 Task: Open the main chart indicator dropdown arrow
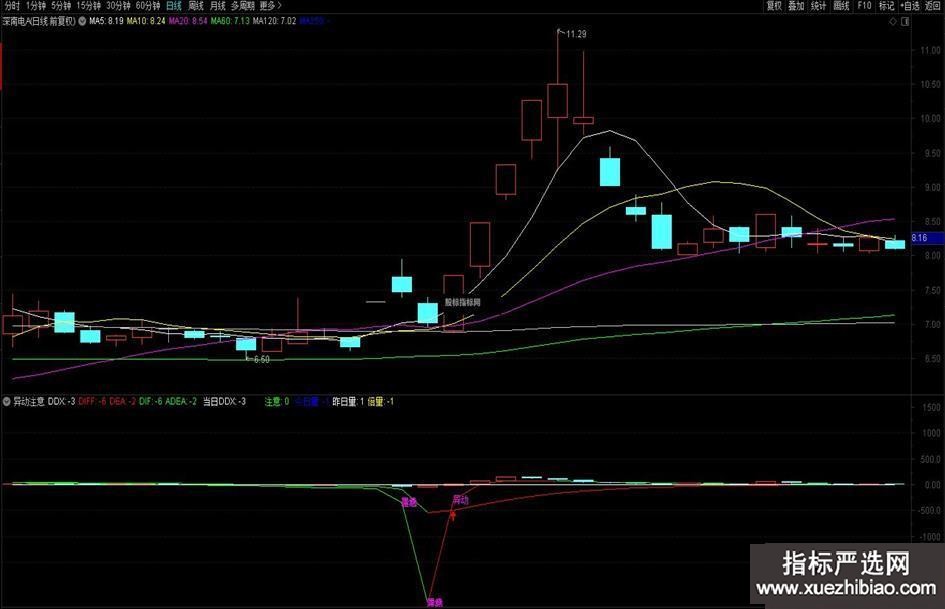point(82,21)
